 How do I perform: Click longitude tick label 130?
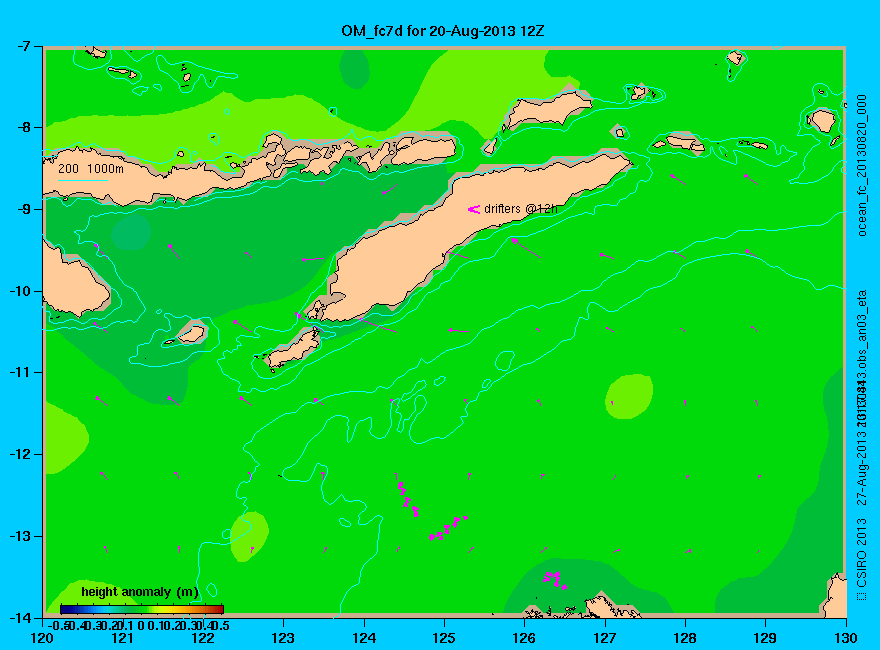846,638
